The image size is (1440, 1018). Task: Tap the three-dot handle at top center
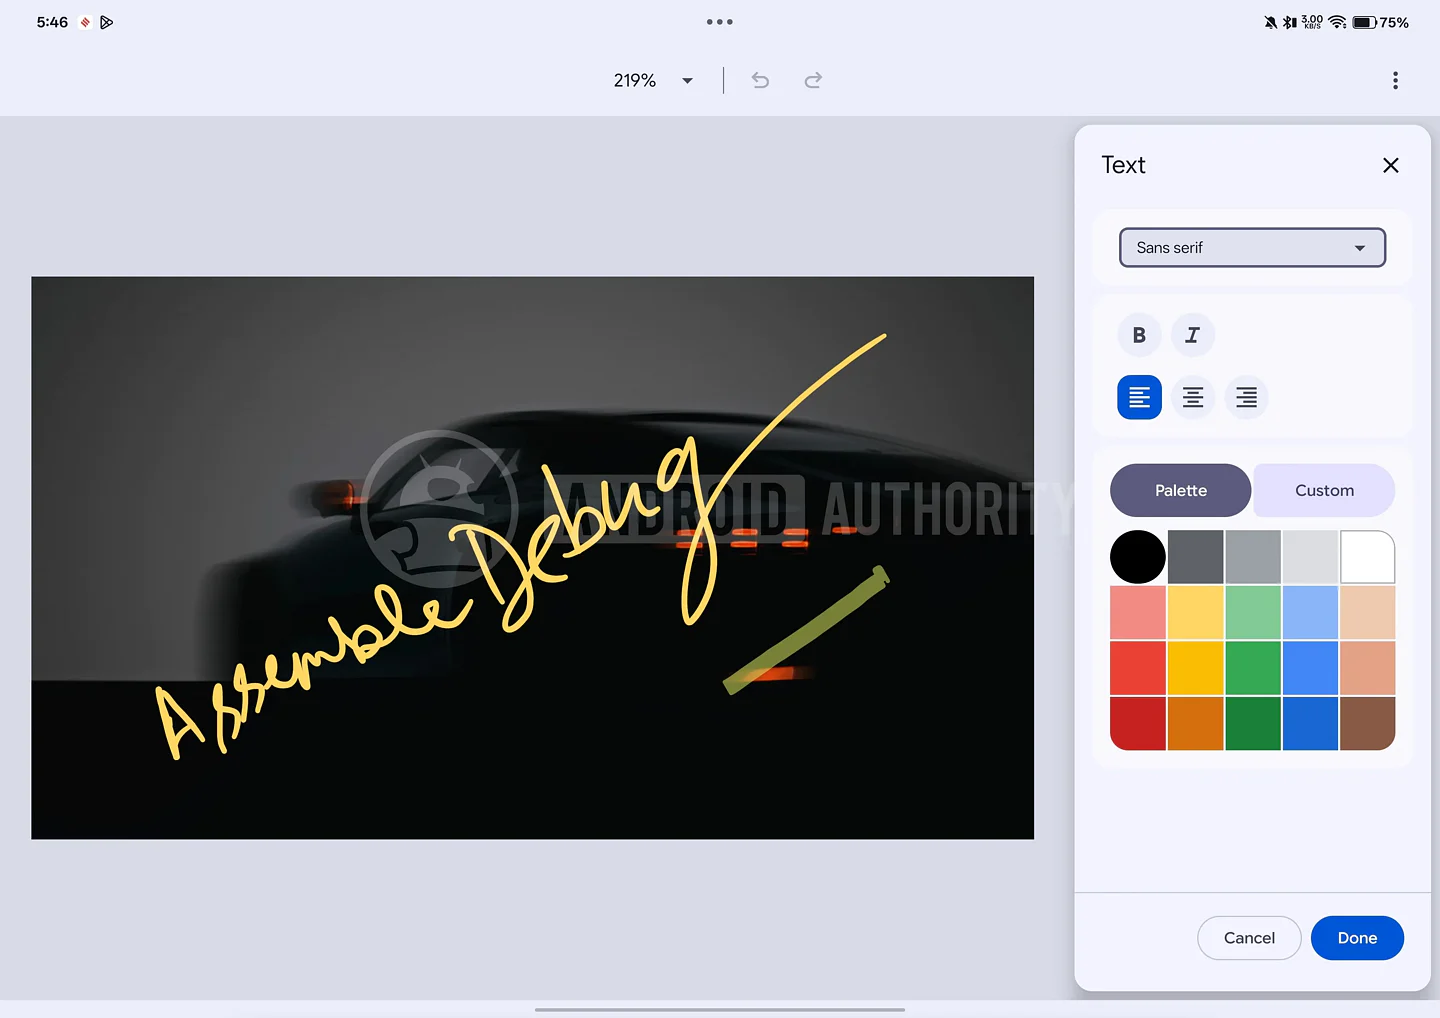720,22
